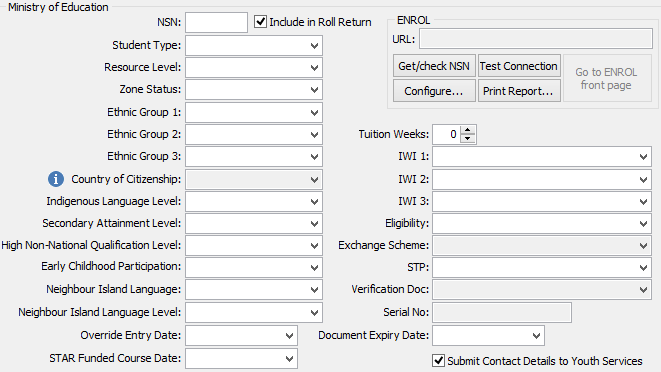Decrease Tuition Weeks with down arrow
This screenshot has width=661, height=372.
468,139
